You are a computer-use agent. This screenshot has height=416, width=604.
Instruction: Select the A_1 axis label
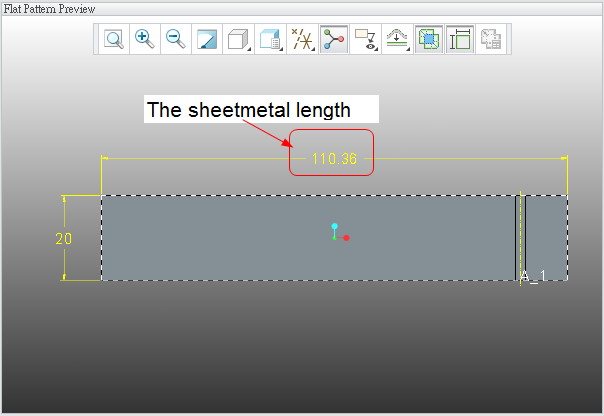(x=533, y=276)
